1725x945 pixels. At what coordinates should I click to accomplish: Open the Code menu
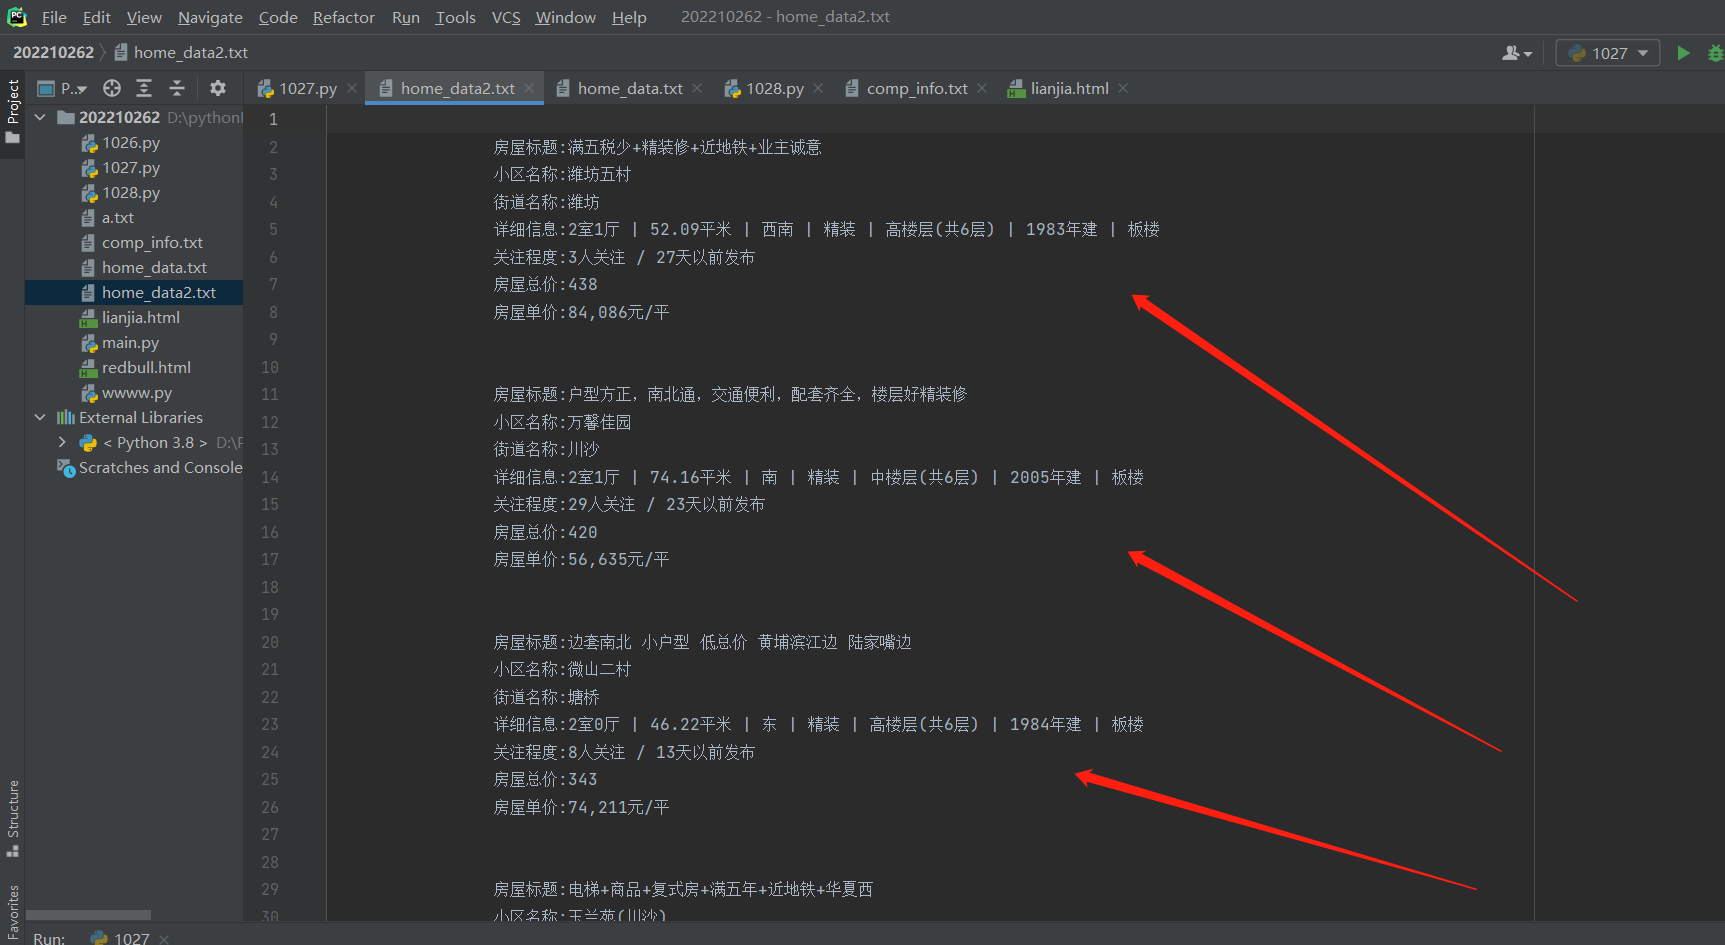[x=278, y=17]
